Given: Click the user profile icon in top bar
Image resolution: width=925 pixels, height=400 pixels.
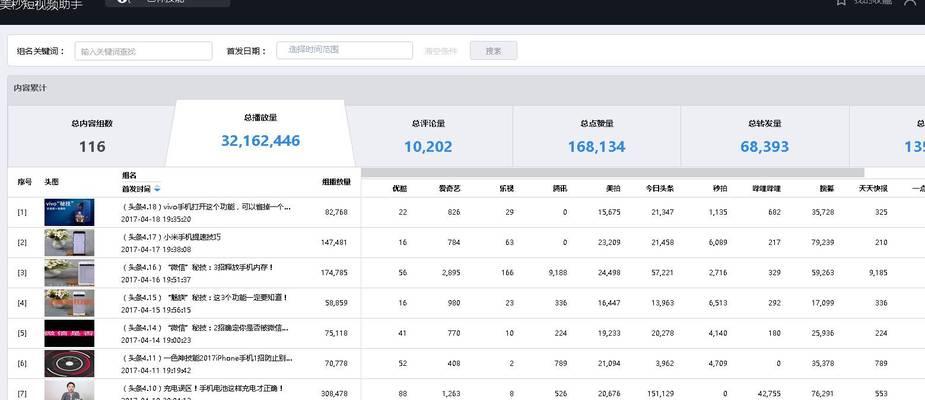Looking at the screenshot, I should 910,2.
